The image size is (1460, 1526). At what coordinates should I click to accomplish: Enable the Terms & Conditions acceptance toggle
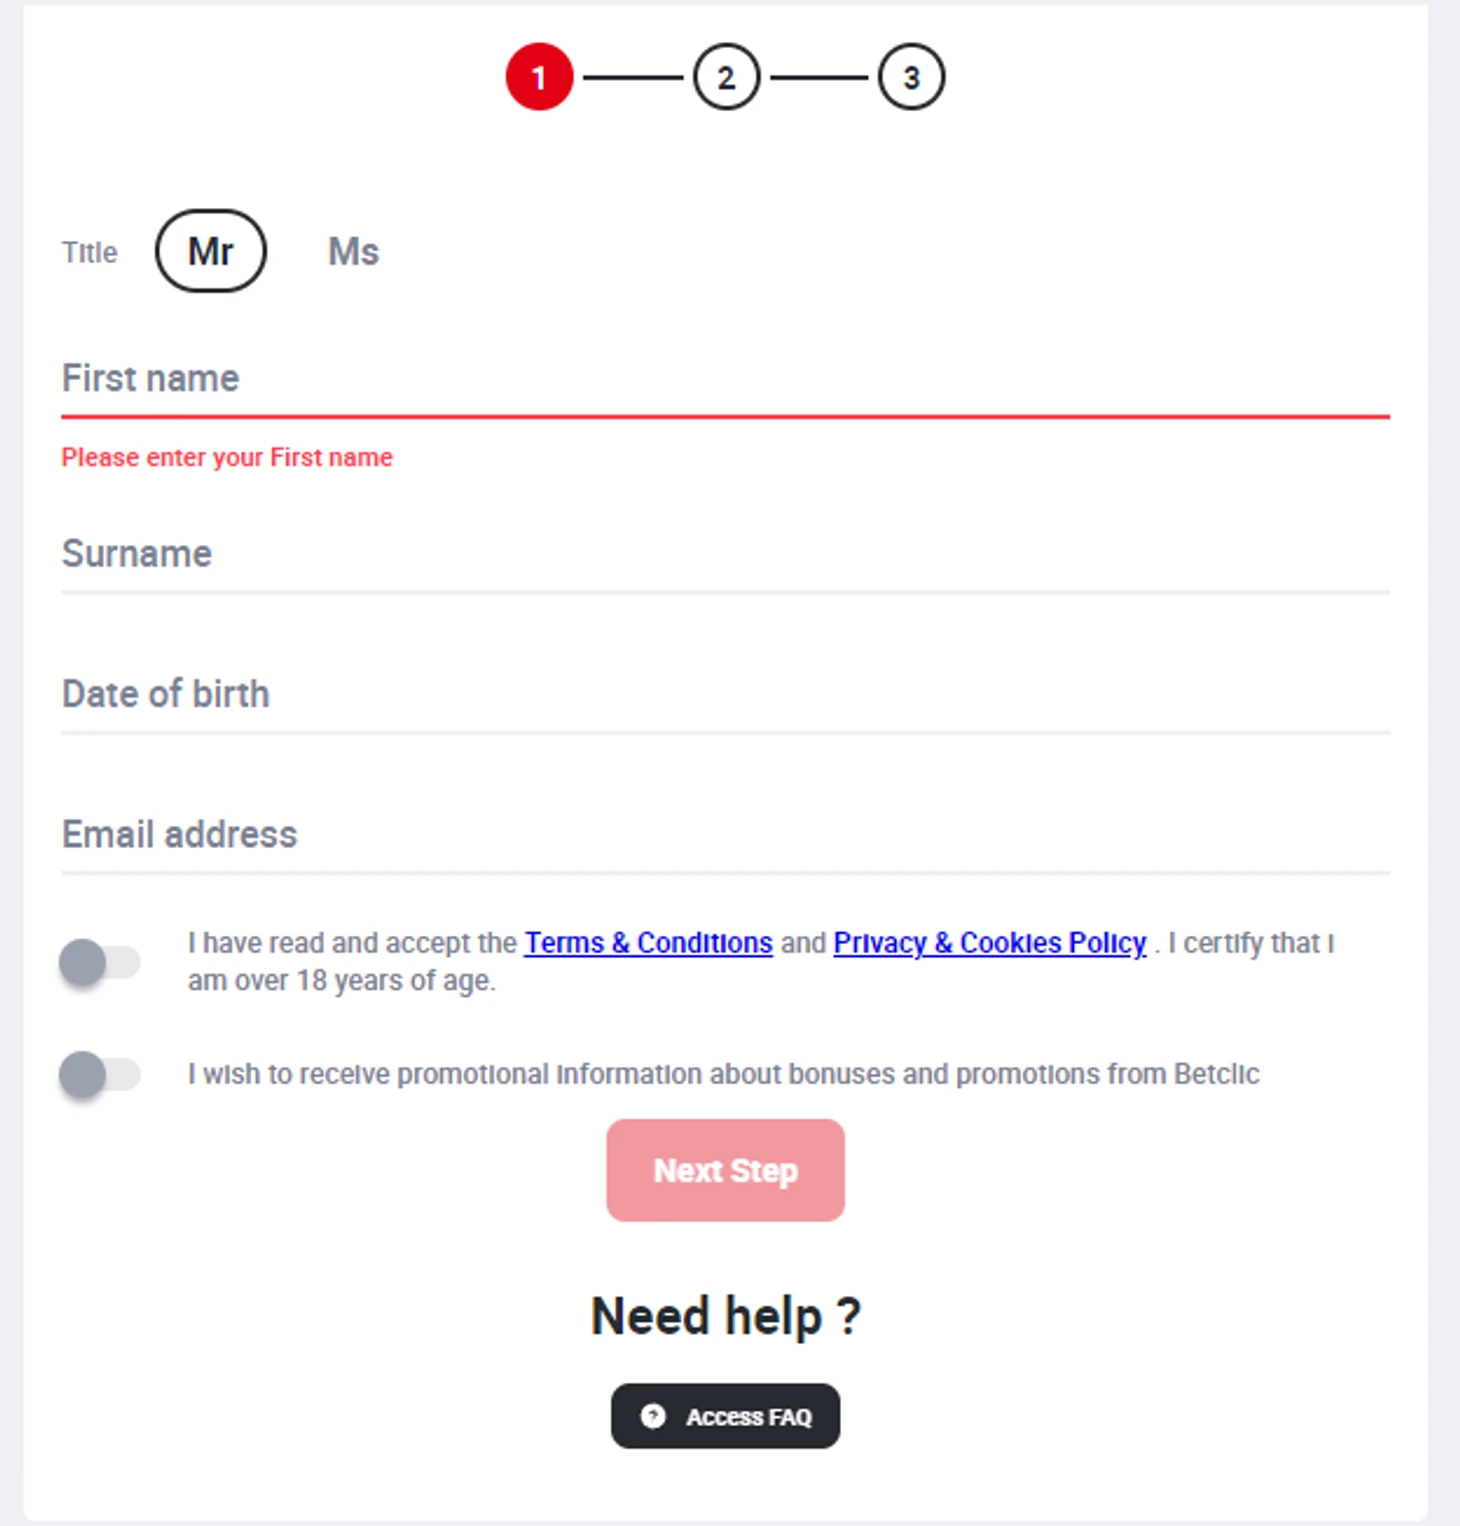(100, 962)
